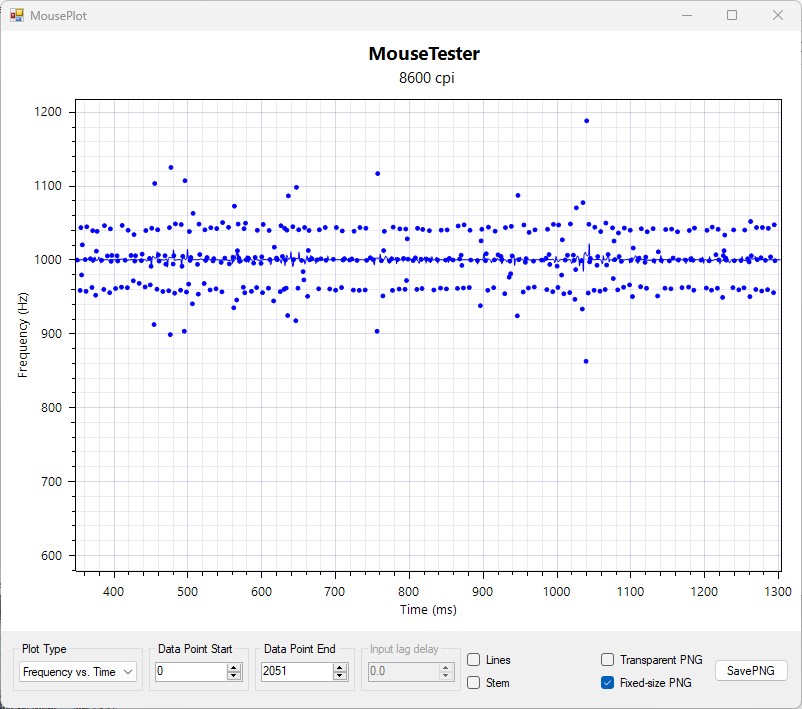Maximize the MousePlot window

click(x=732, y=15)
